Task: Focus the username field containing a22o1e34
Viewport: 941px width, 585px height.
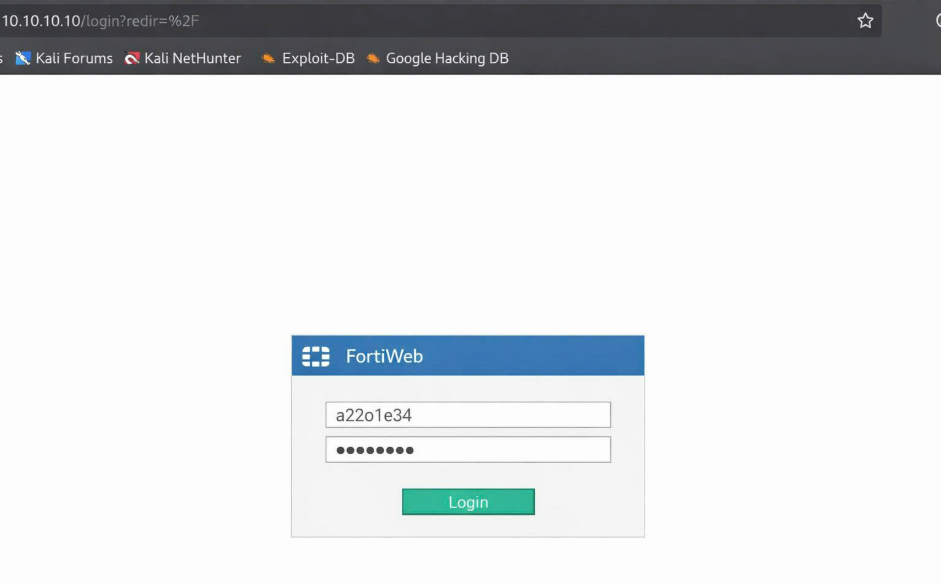Action: tap(468, 415)
